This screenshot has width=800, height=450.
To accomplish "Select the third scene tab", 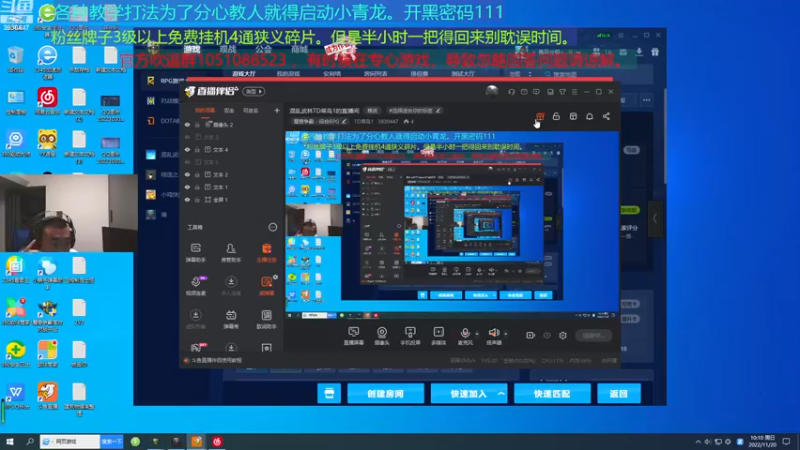I will [251, 110].
